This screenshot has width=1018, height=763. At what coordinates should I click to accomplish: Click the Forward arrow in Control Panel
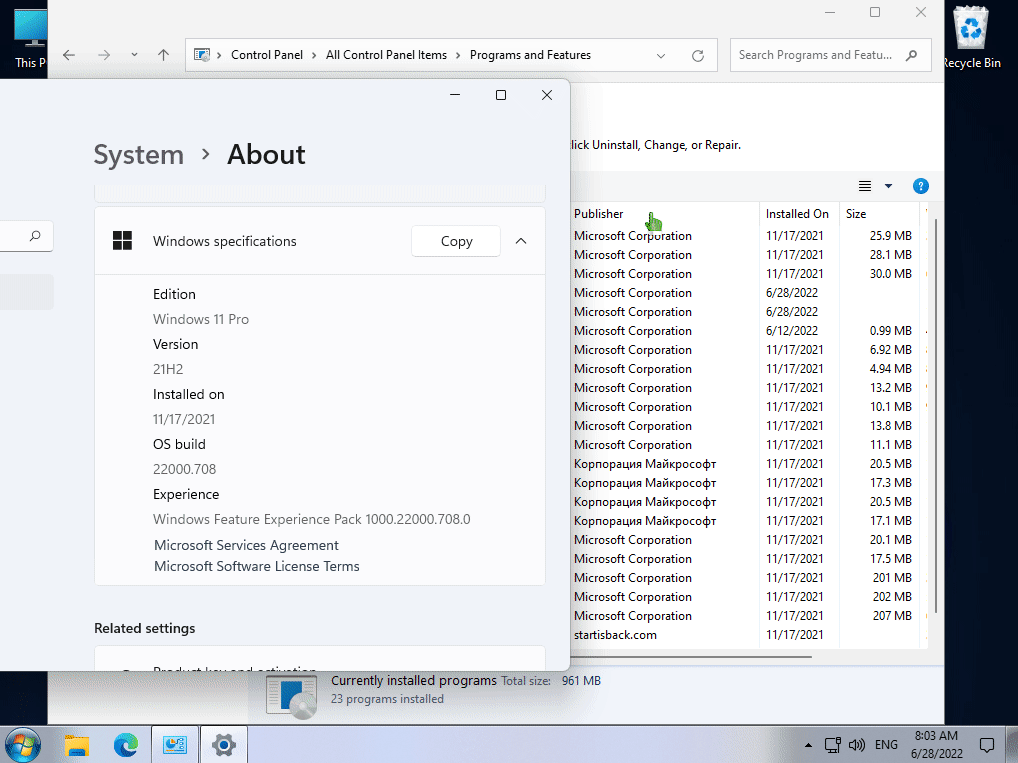tap(104, 55)
